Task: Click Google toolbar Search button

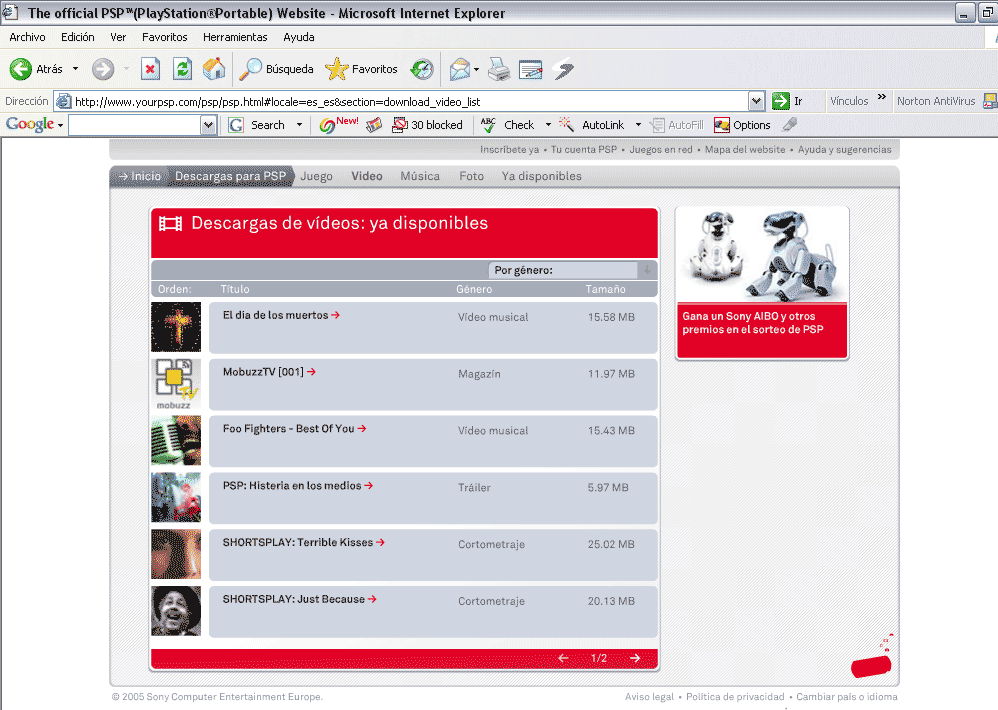Action: 258,125
